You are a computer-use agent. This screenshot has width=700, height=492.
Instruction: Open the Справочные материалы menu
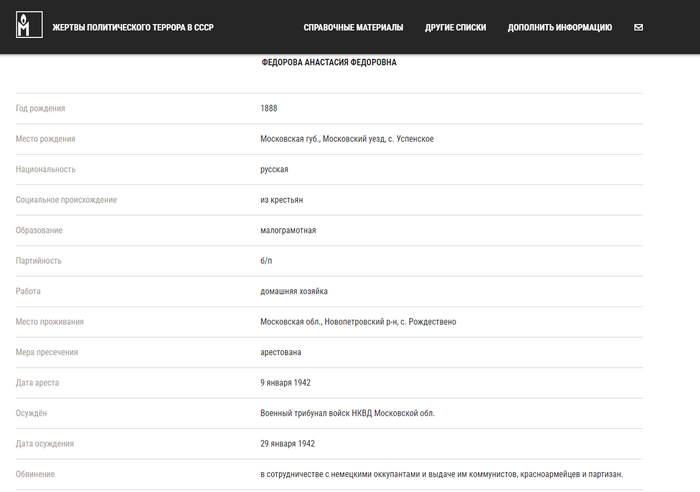tap(353, 27)
